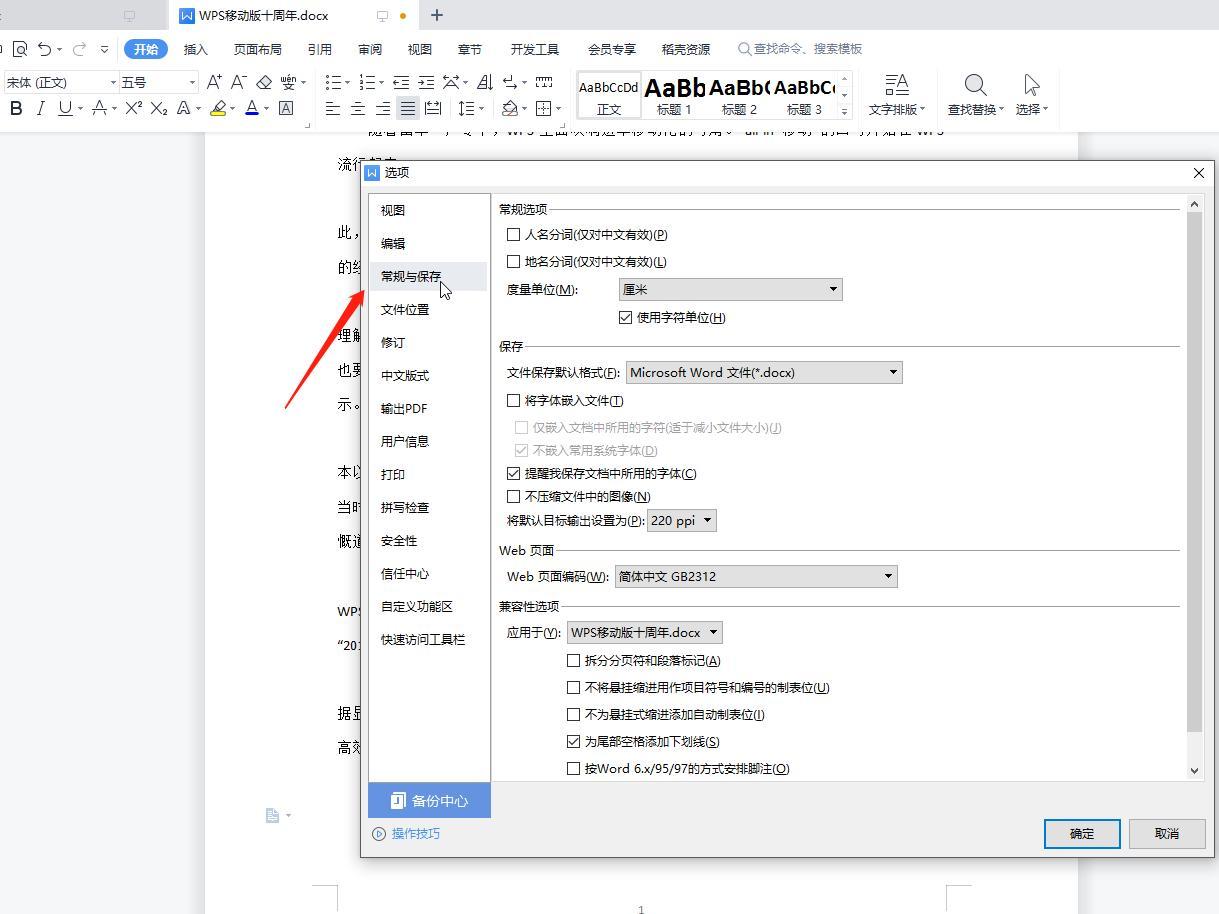
Task: Switch to the 页面布局 ribbon tab
Action: pyautogui.click(x=257, y=49)
